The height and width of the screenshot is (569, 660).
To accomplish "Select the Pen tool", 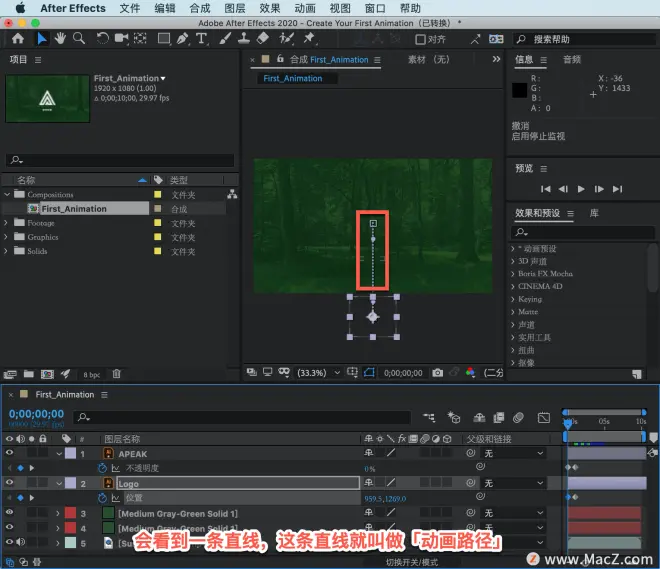I will [183, 39].
